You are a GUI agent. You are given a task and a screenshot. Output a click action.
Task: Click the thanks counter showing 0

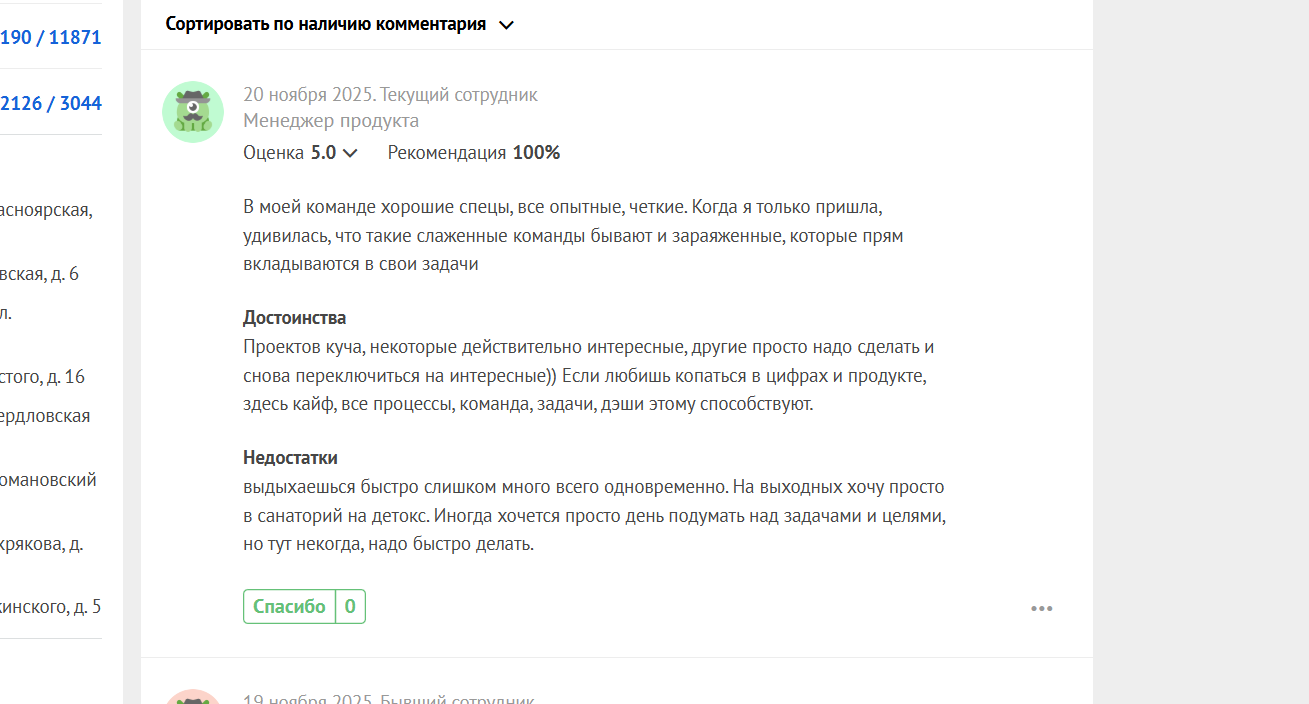350,606
